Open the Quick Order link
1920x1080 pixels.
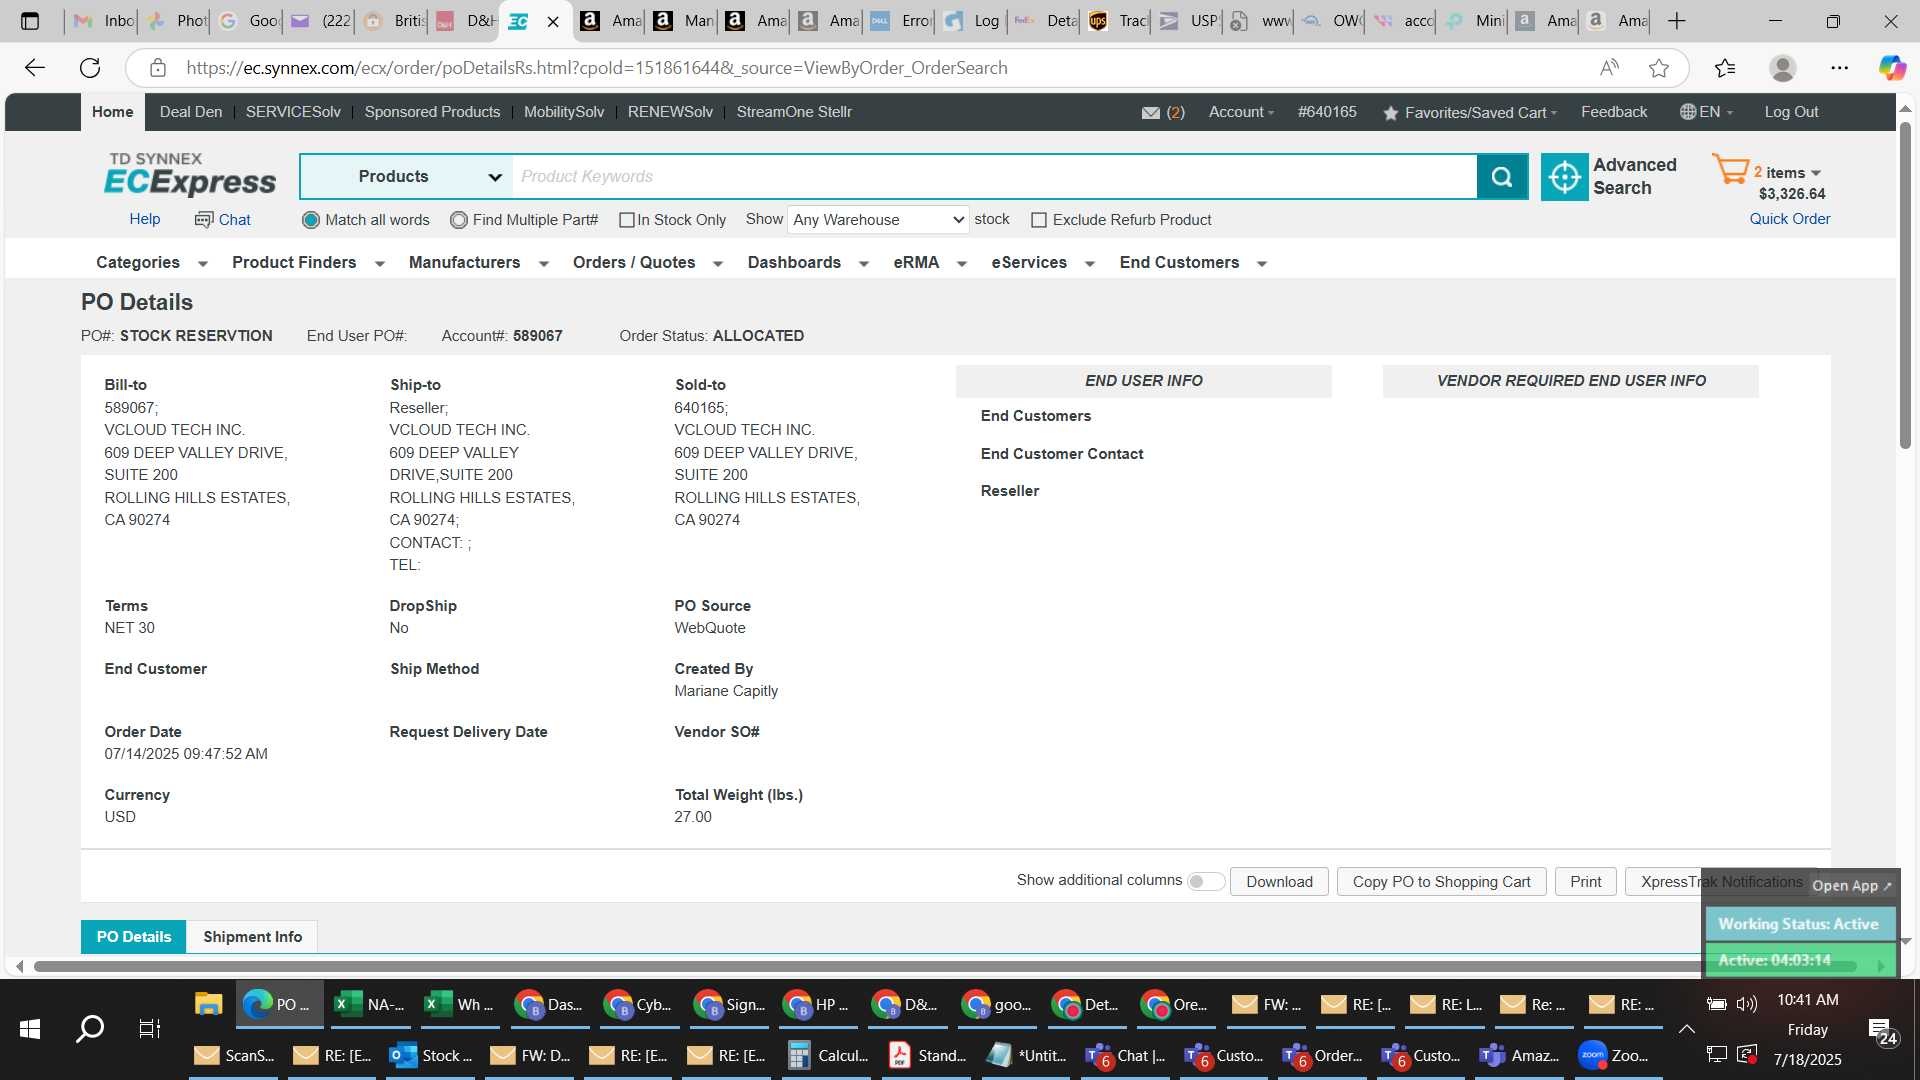(1789, 219)
